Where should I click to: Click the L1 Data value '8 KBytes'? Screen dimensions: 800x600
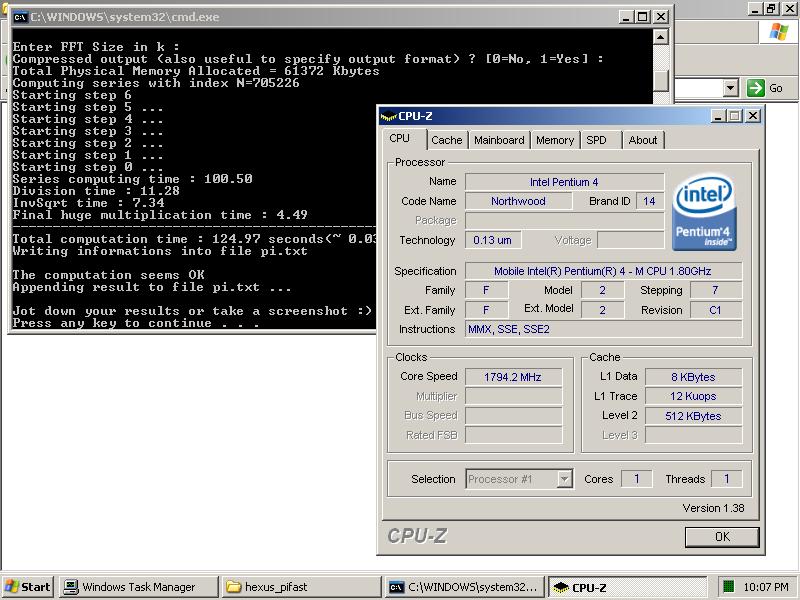pyautogui.click(x=693, y=377)
